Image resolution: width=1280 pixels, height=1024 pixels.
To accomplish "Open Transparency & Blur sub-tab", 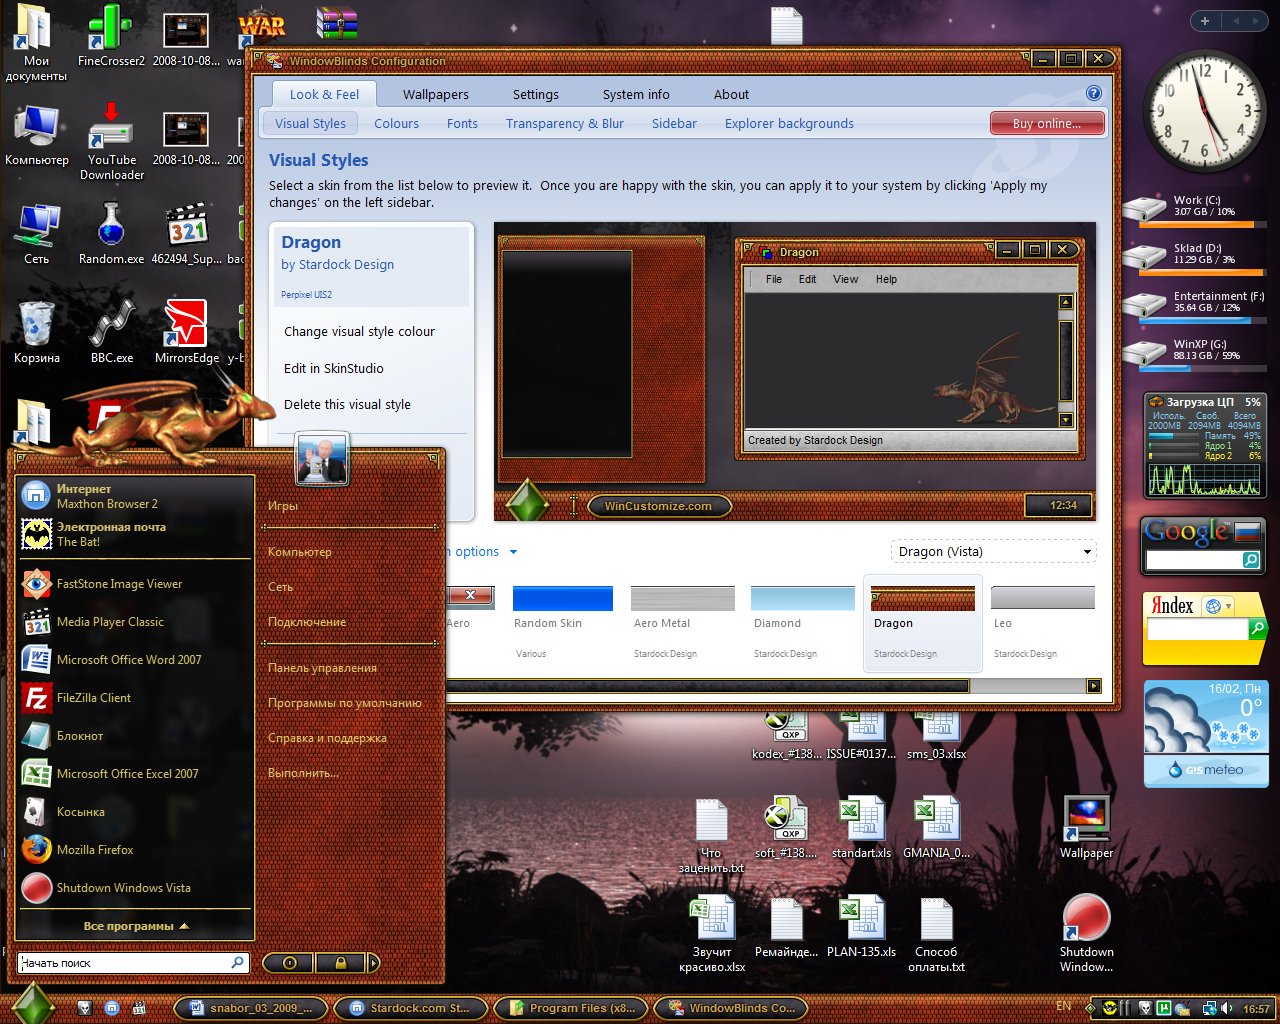I will pos(564,123).
